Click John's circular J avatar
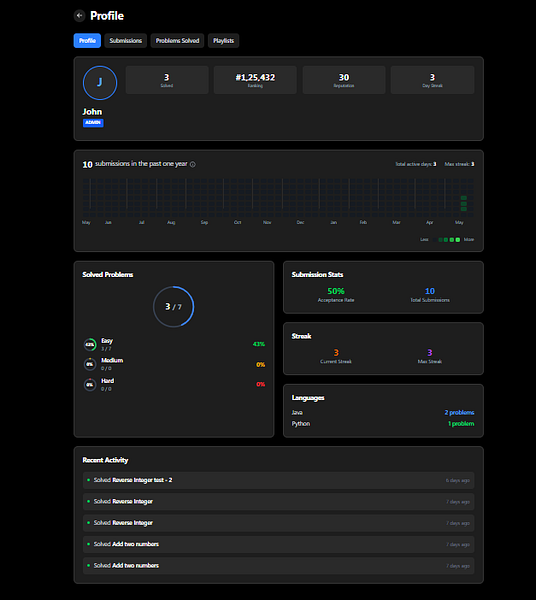This screenshot has height=600, width=536. 100,83
